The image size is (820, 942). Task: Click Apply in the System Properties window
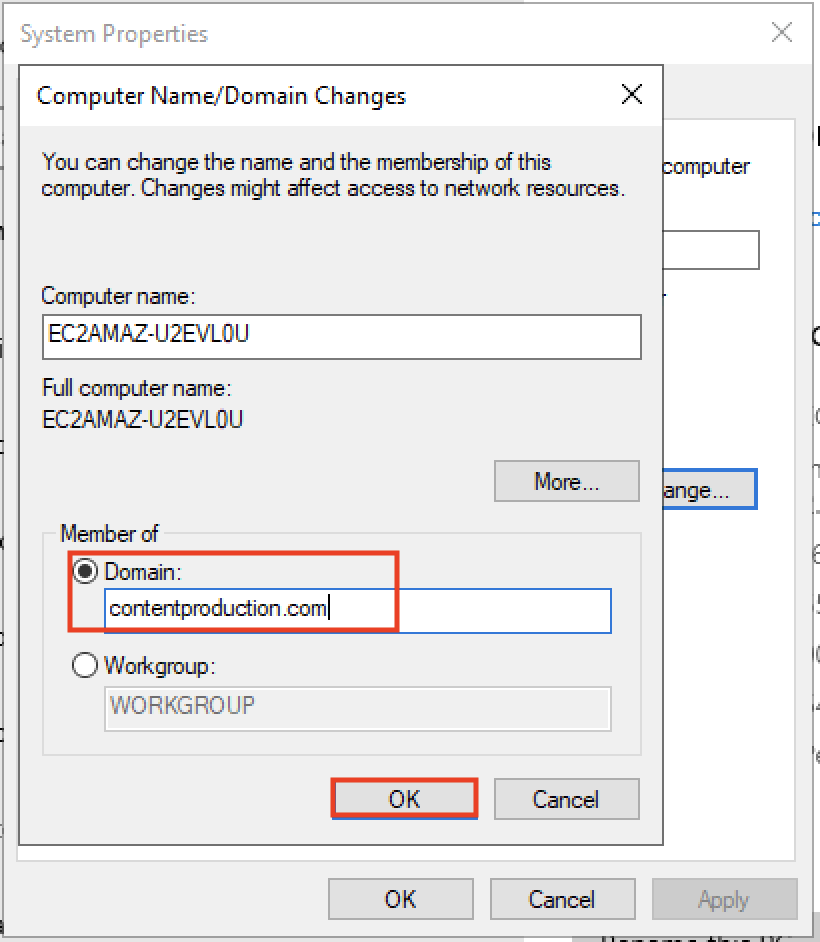tap(724, 899)
